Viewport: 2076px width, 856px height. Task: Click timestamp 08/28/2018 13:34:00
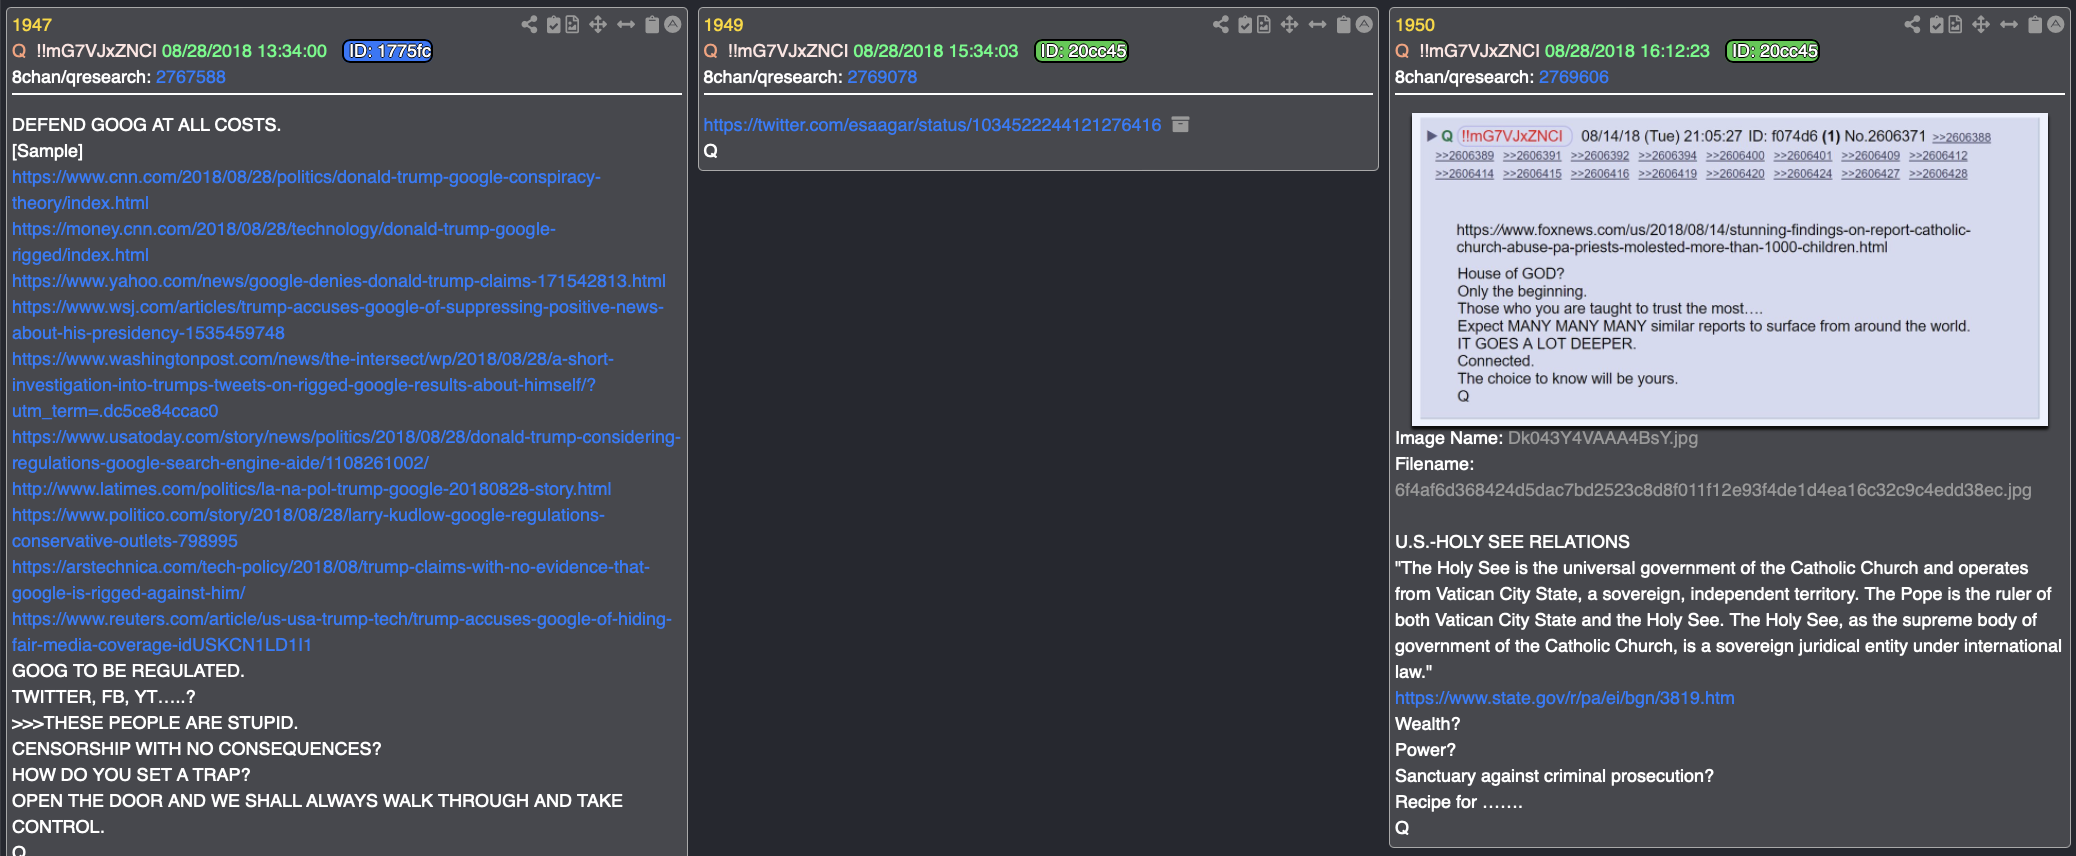tap(244, 51)
